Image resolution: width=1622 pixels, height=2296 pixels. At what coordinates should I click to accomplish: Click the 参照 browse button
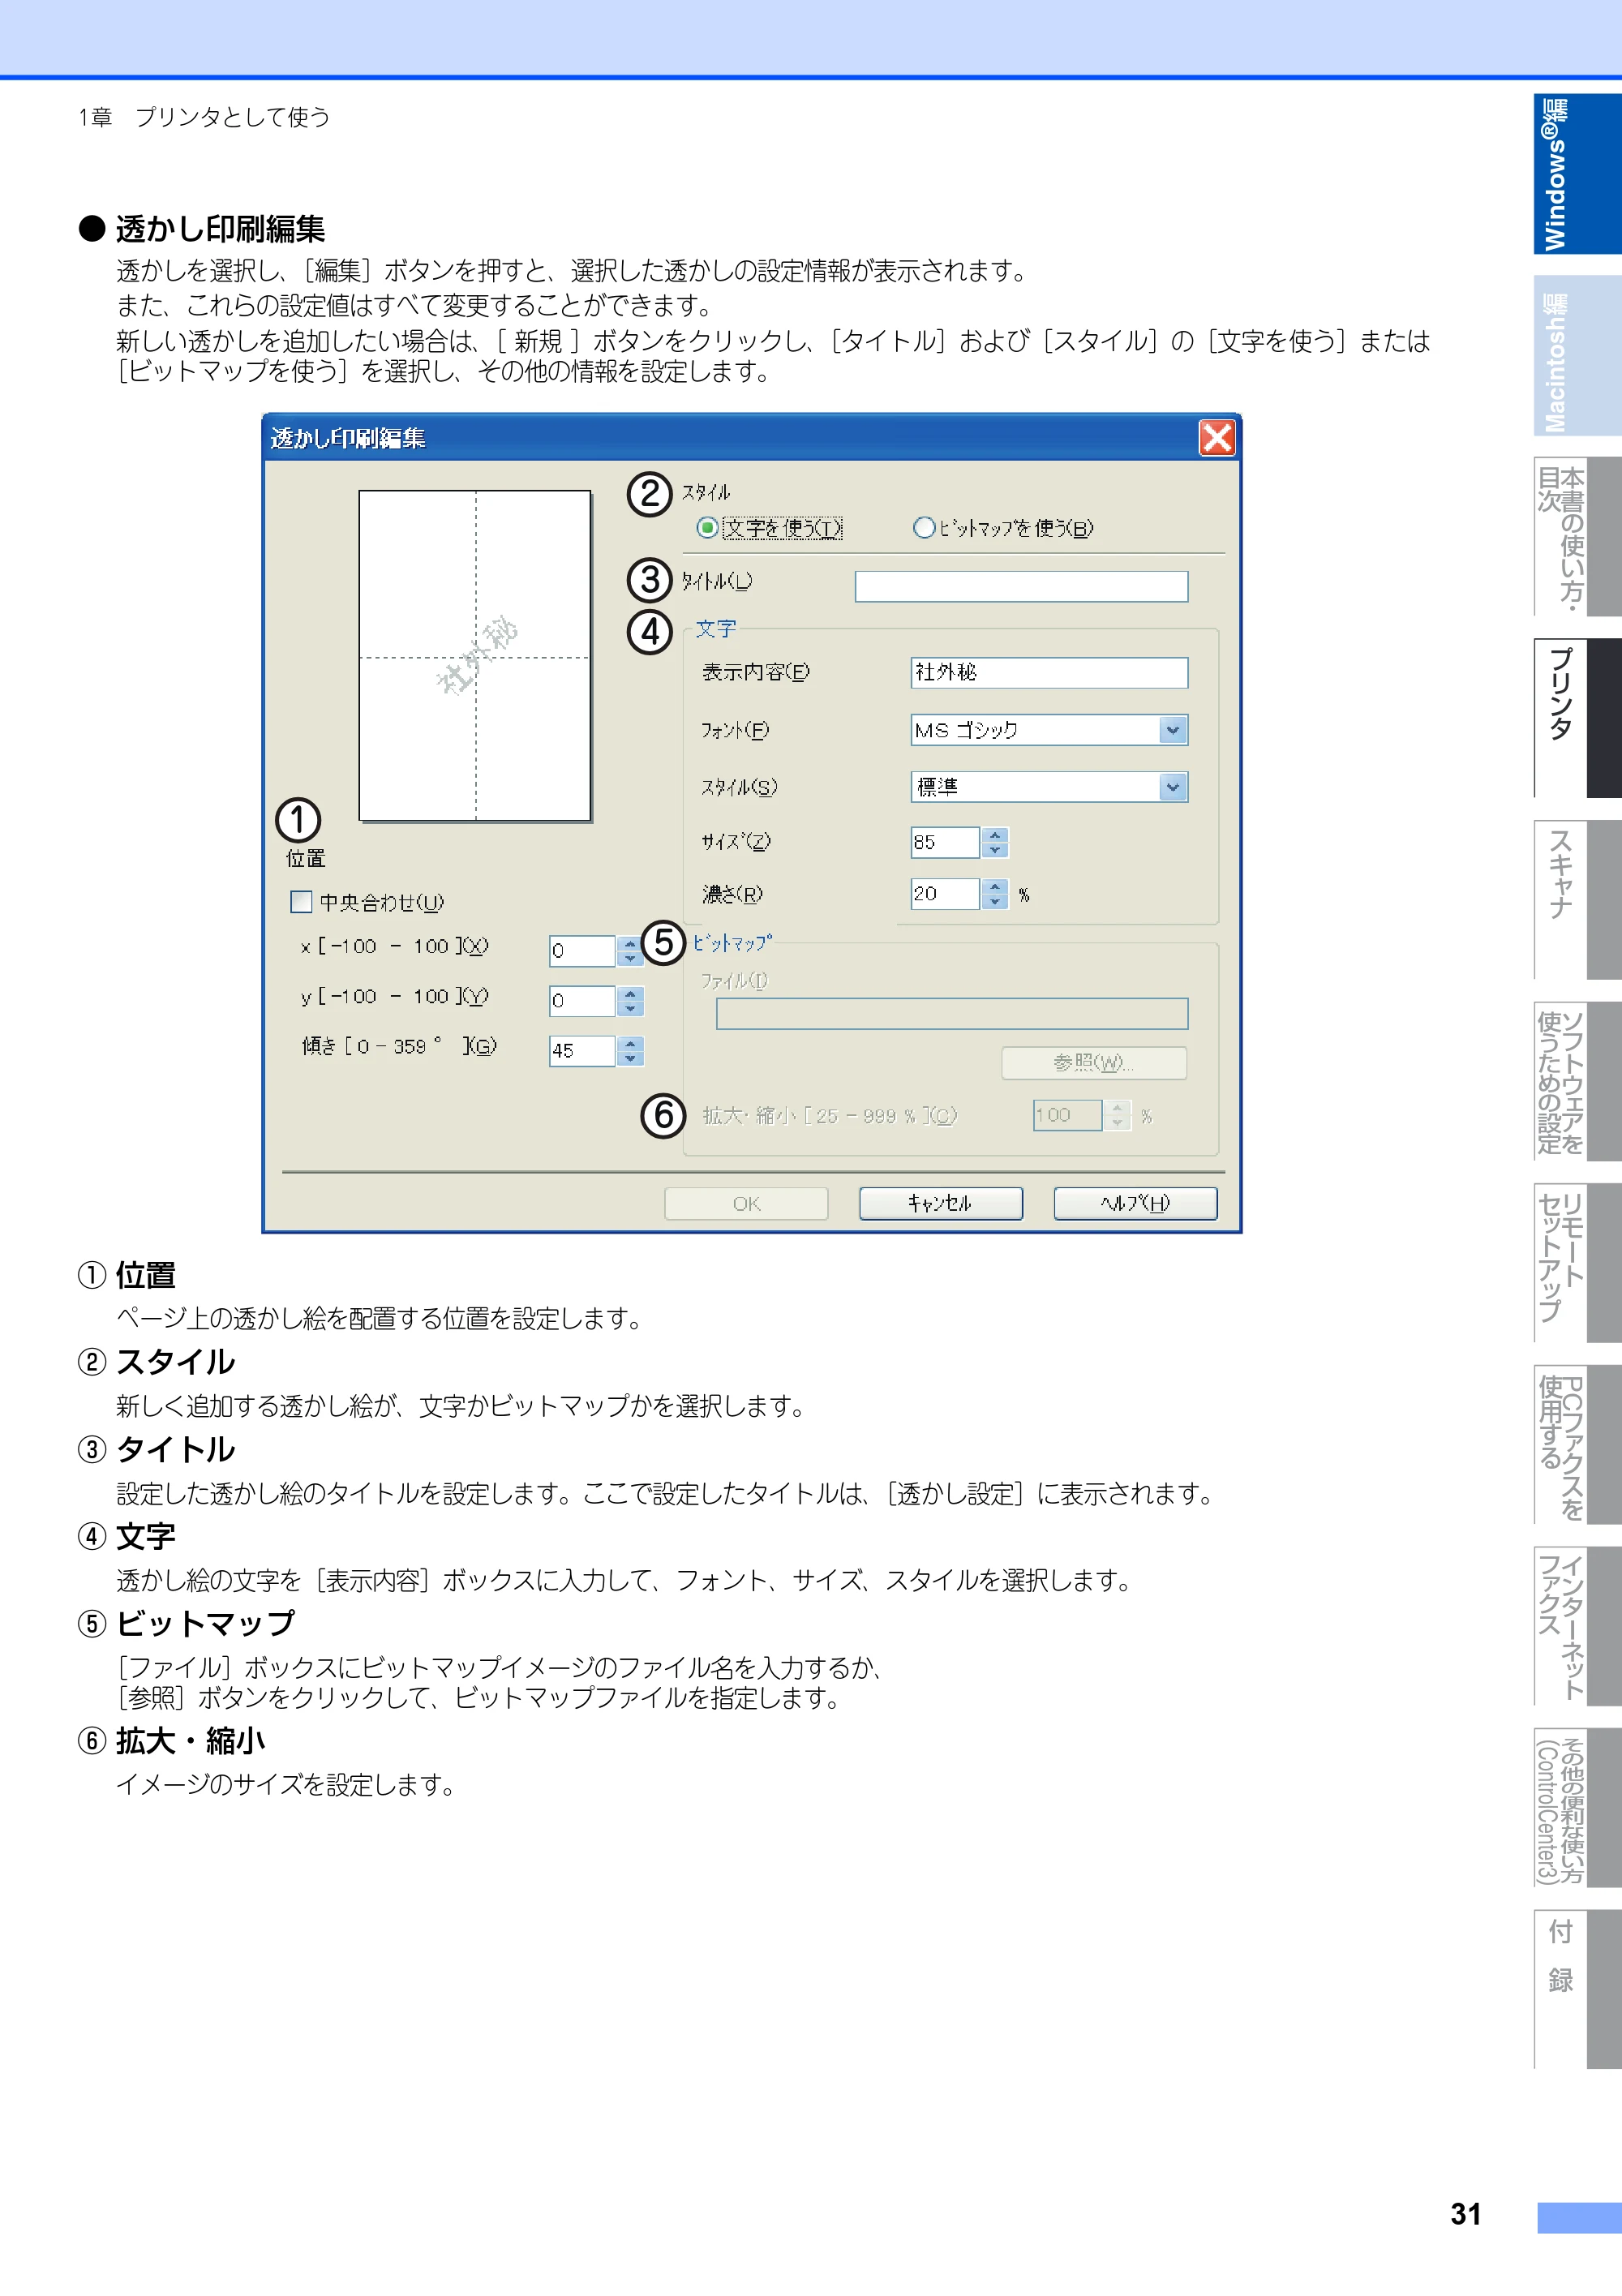[1094, 1062]
